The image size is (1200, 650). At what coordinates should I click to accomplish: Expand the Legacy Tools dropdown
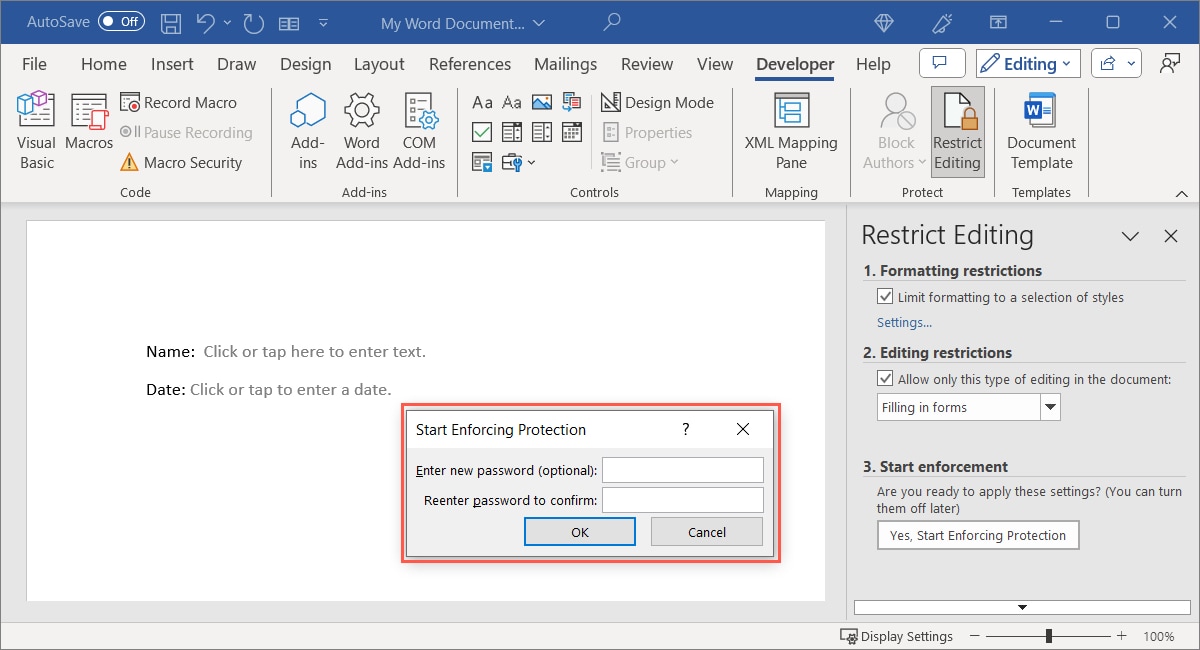tap(531, 162)
